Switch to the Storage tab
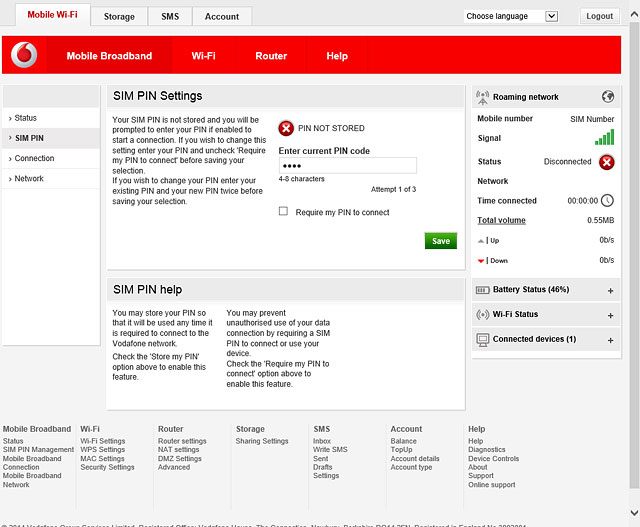This screenshot has height=527, width=640. click(119, 17)
